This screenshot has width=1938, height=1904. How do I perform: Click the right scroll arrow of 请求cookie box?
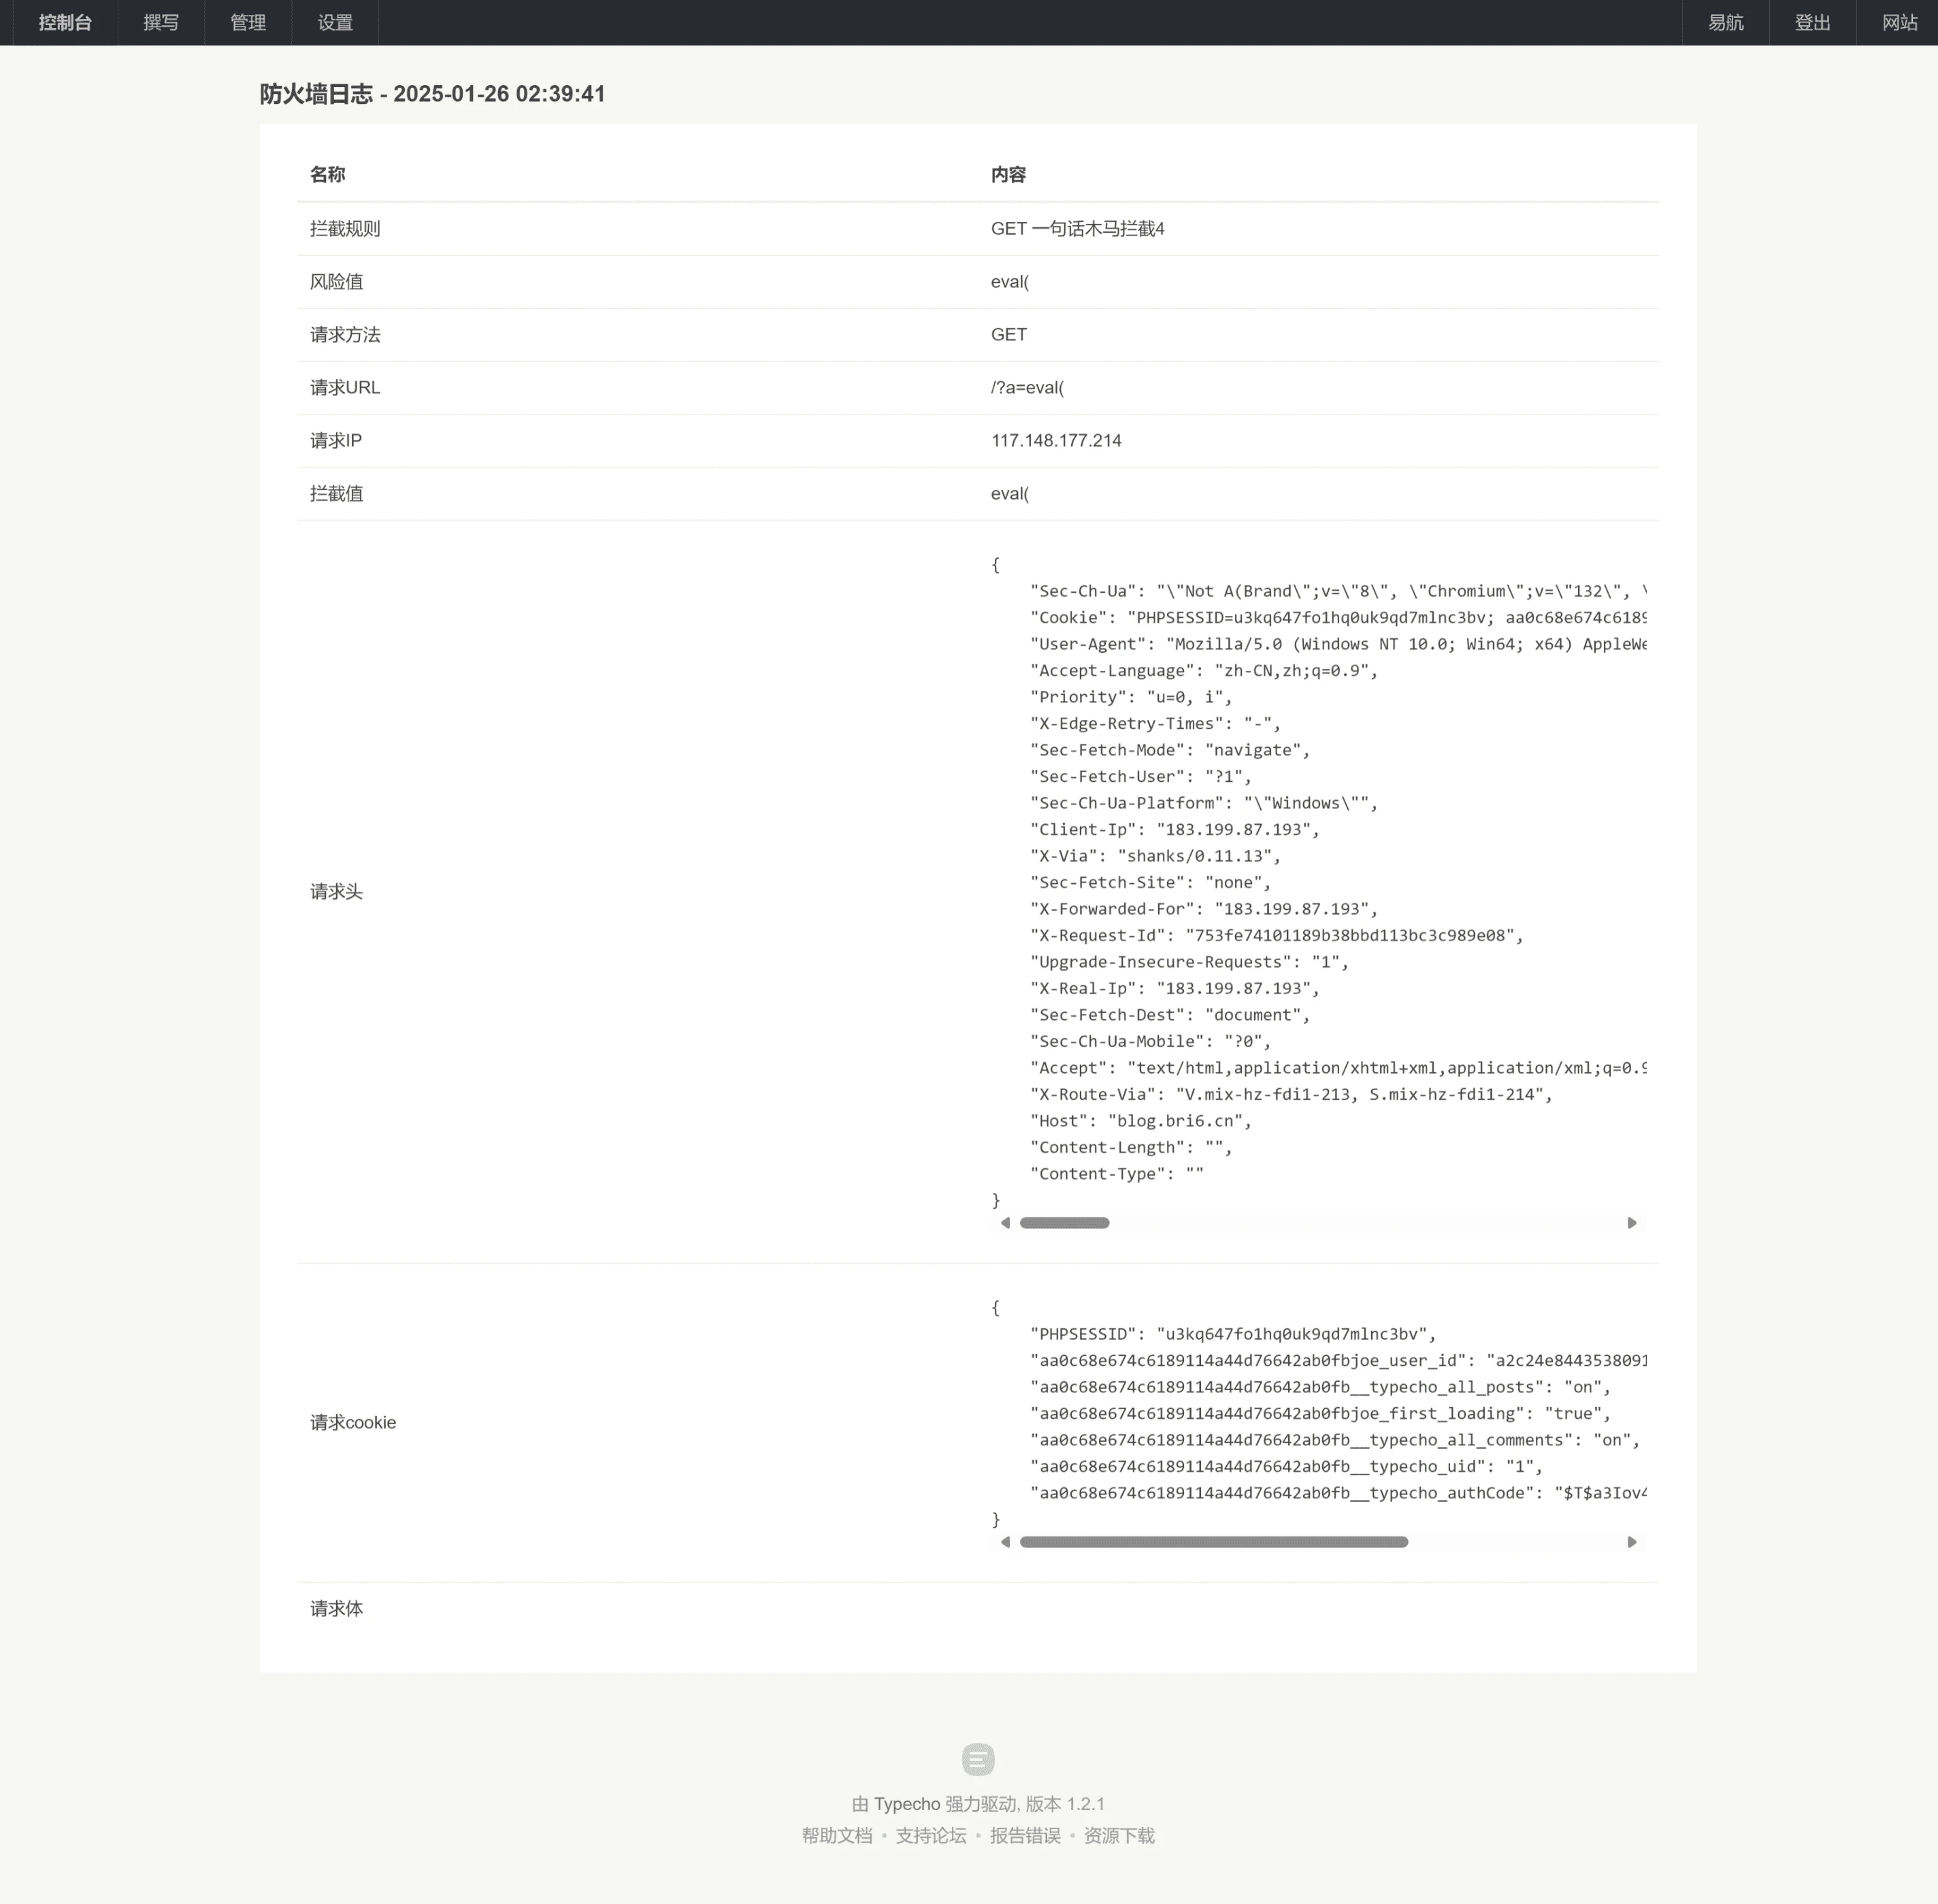coord(1632,1542)
